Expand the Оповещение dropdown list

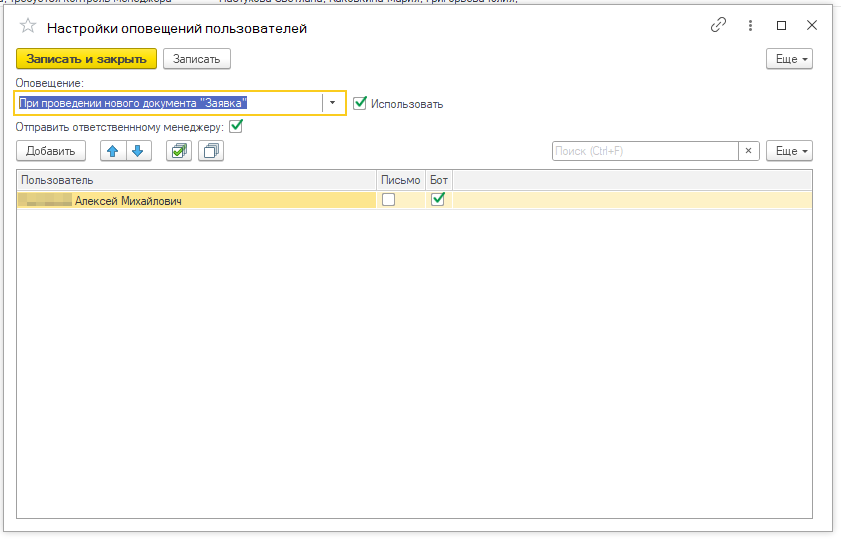[x=333, y=103]
